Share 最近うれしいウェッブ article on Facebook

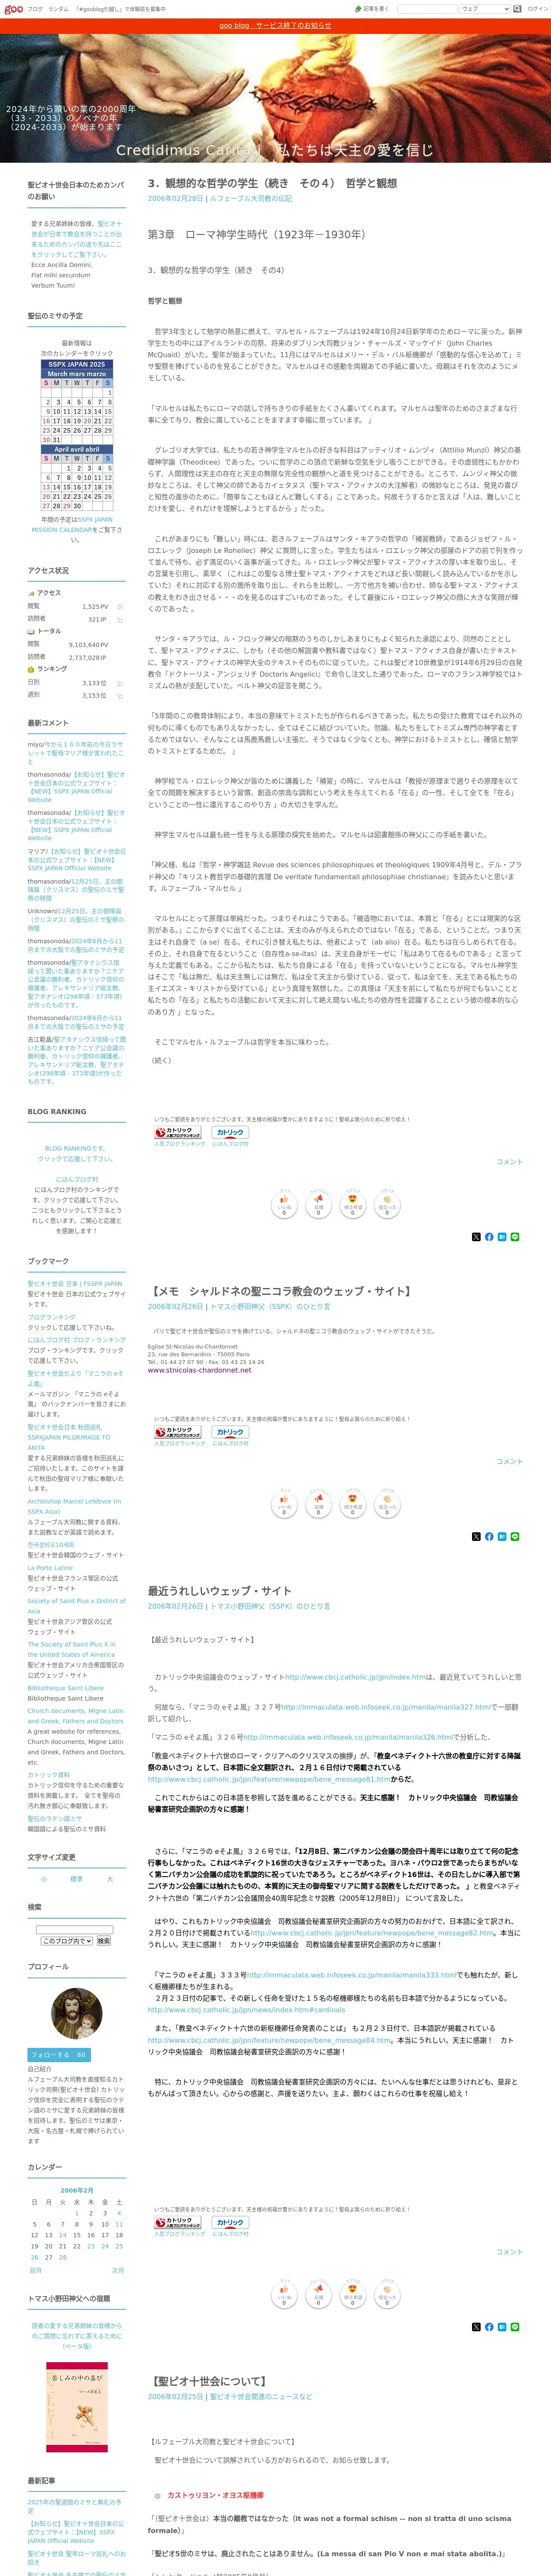489,2327
